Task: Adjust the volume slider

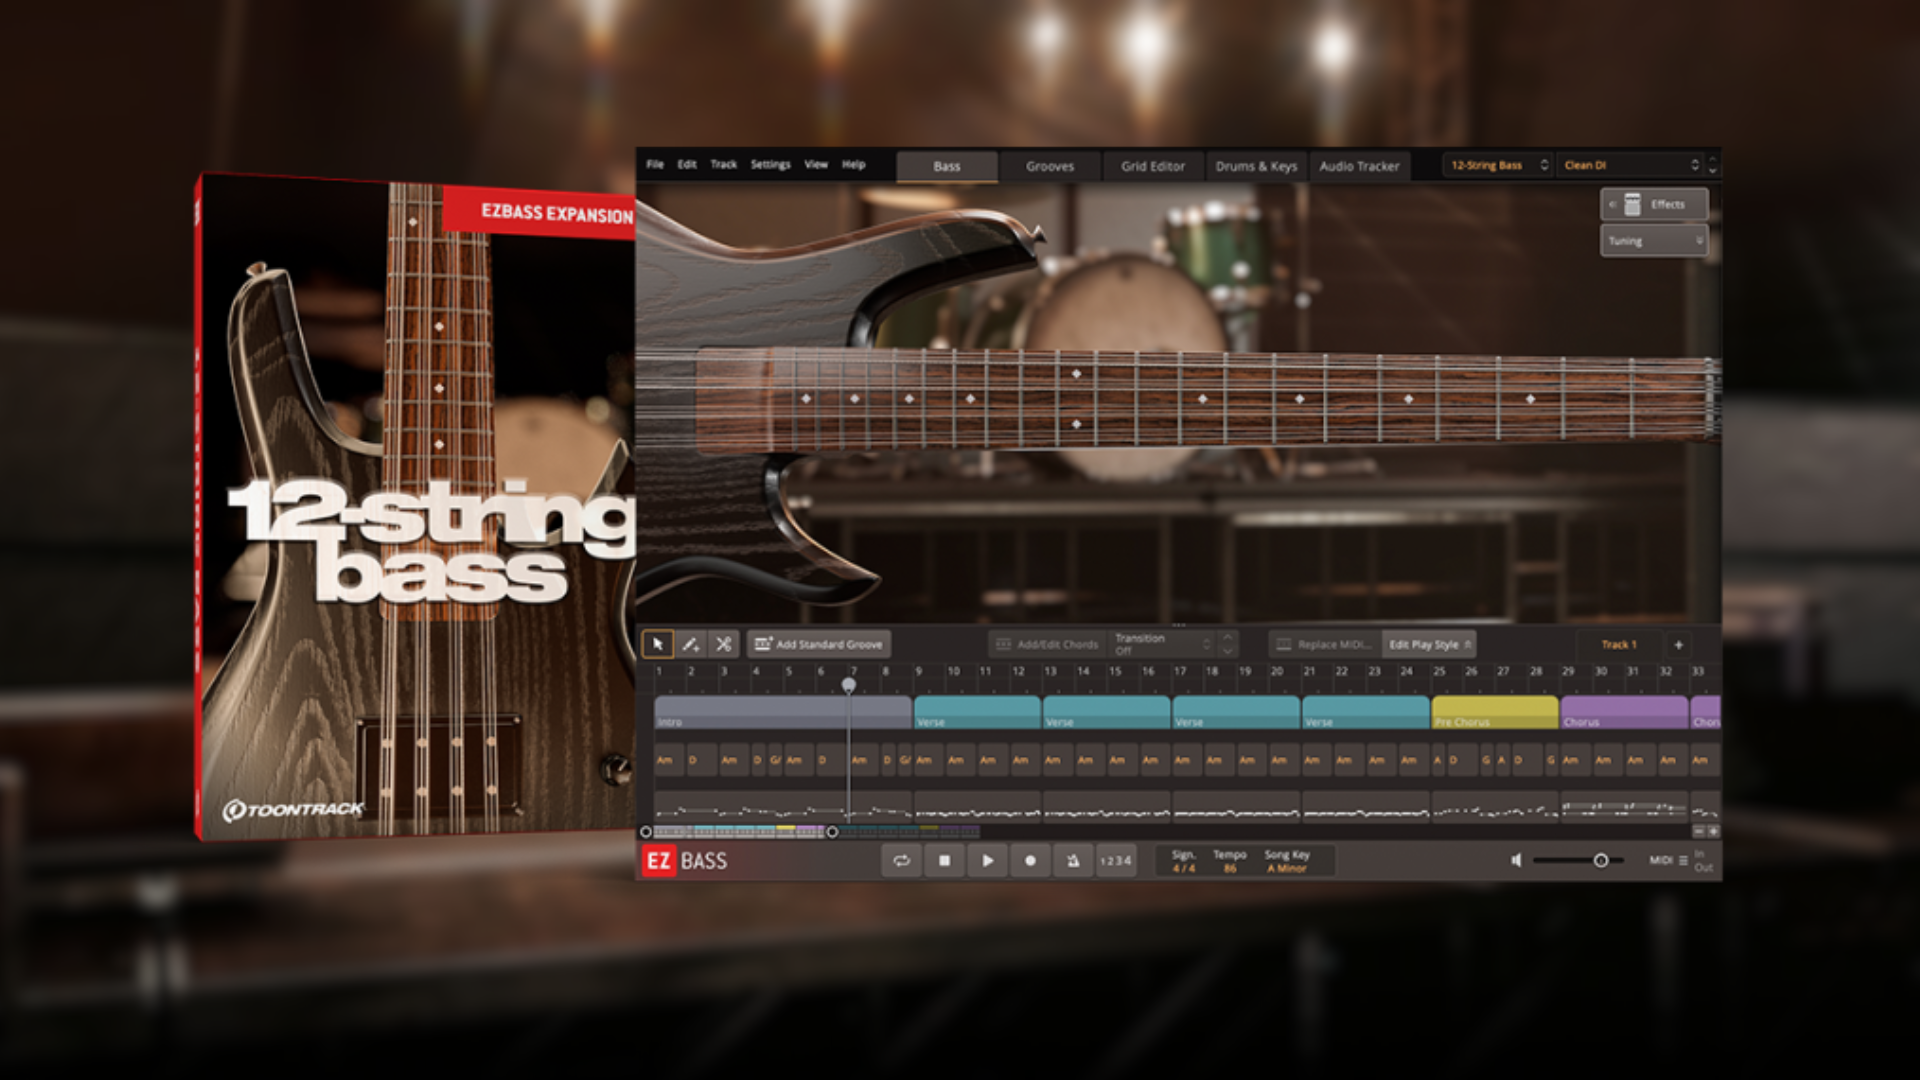Action: pos(1601,859)
